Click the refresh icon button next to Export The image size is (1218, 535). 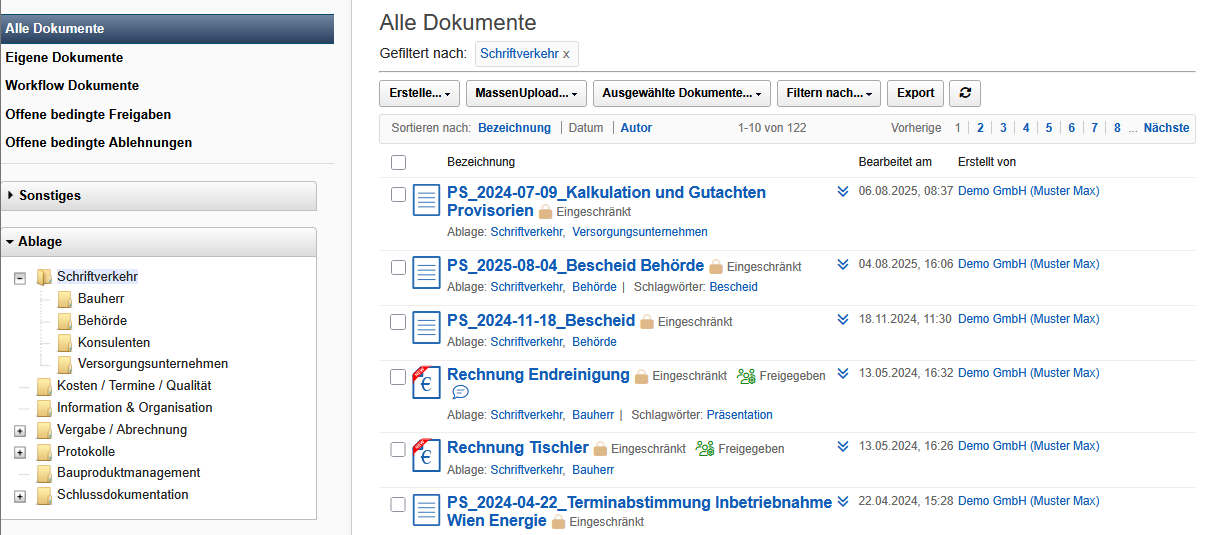(x=965, y=93)
